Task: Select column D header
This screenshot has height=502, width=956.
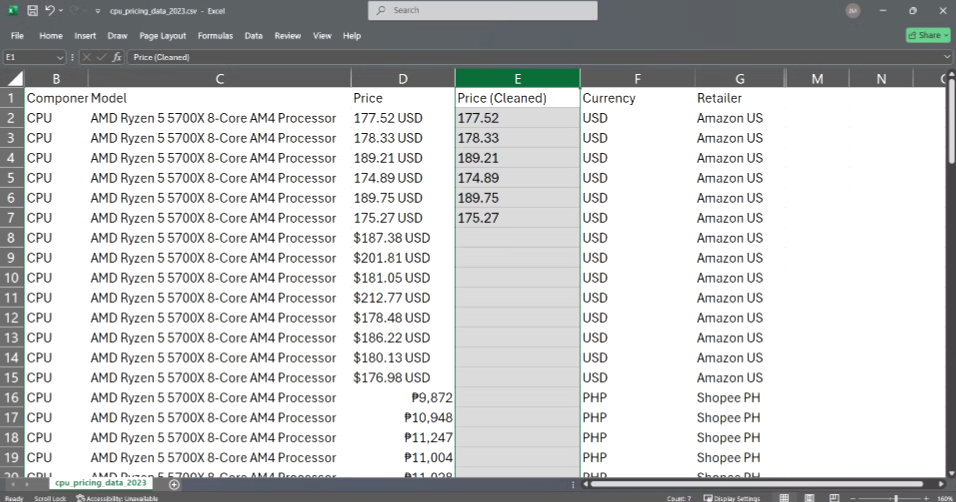Action: coord(403,79)
